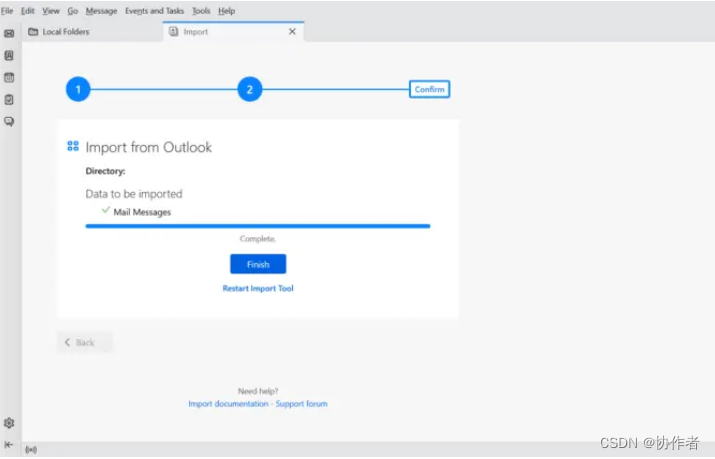The height and width of the screenshot is (459, 715).
Task: Open Settings gear icon in sidebar
Action: (x=9, y=423)
